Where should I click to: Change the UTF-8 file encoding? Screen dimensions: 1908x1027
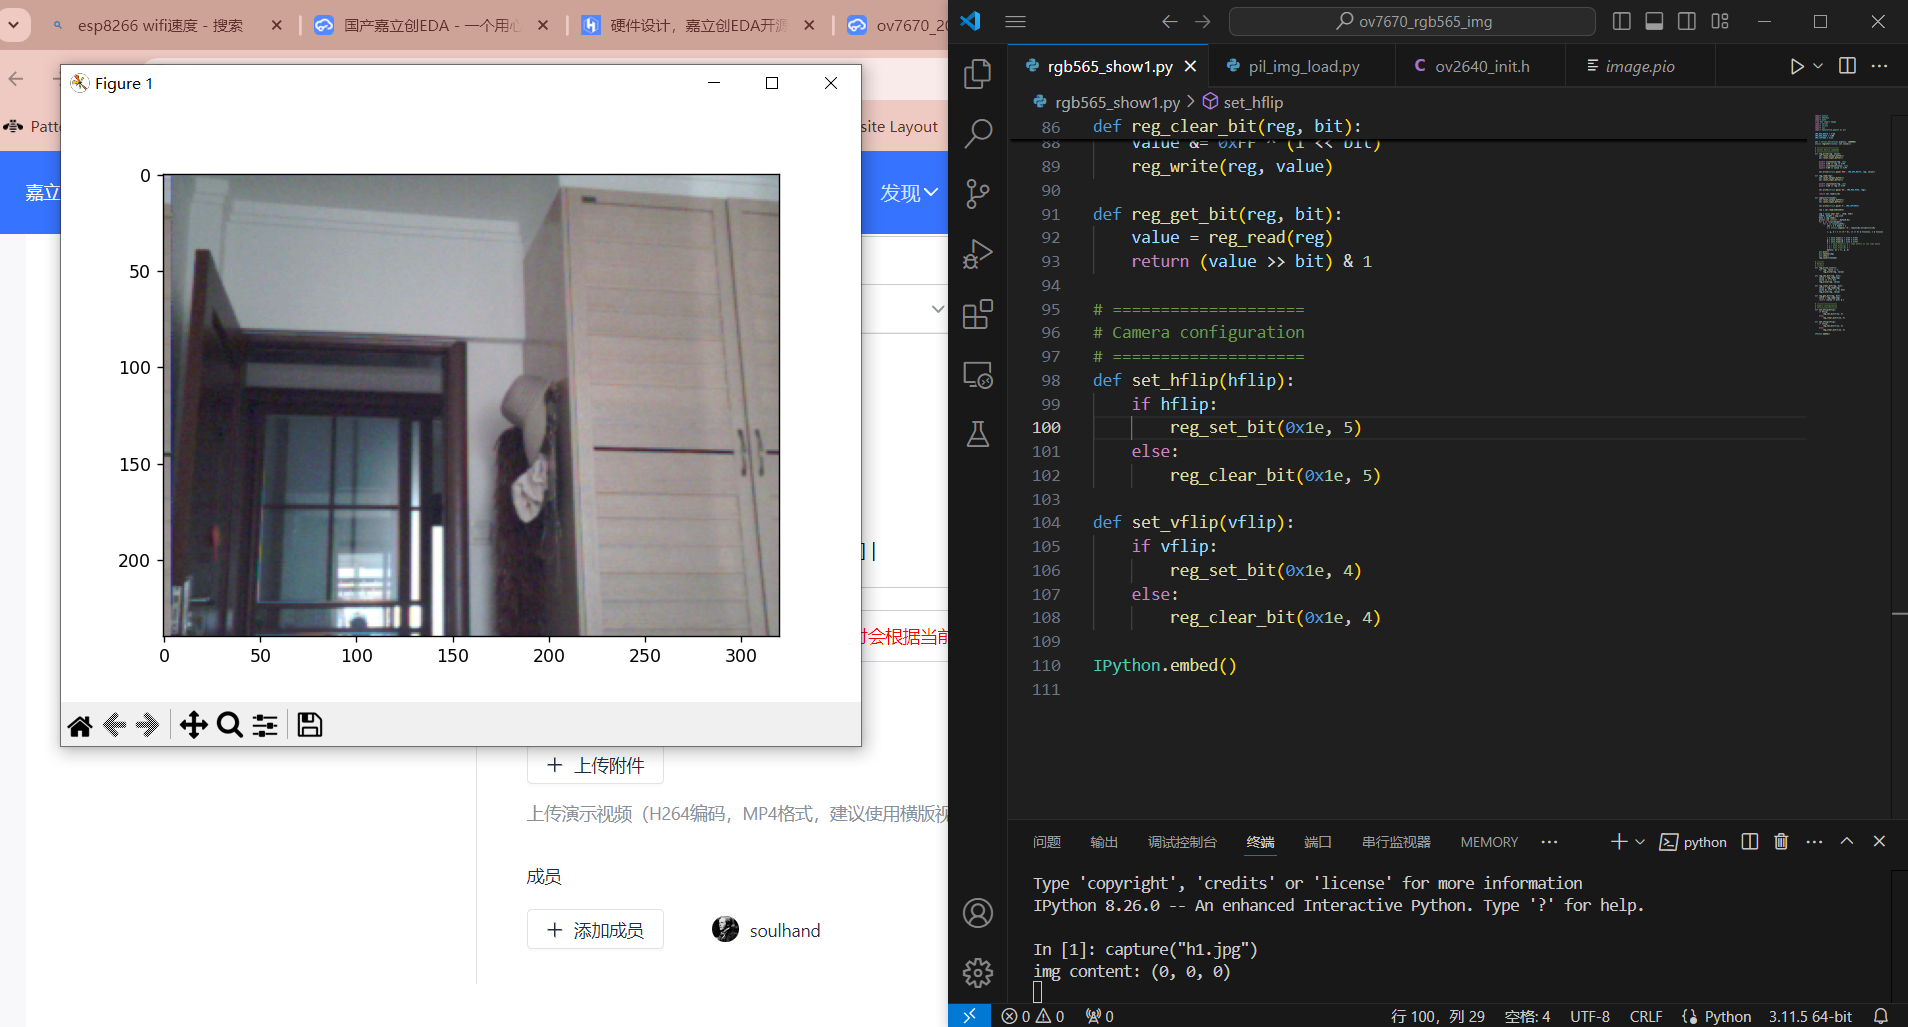pyautogui.click(x=1590, y=1016)
